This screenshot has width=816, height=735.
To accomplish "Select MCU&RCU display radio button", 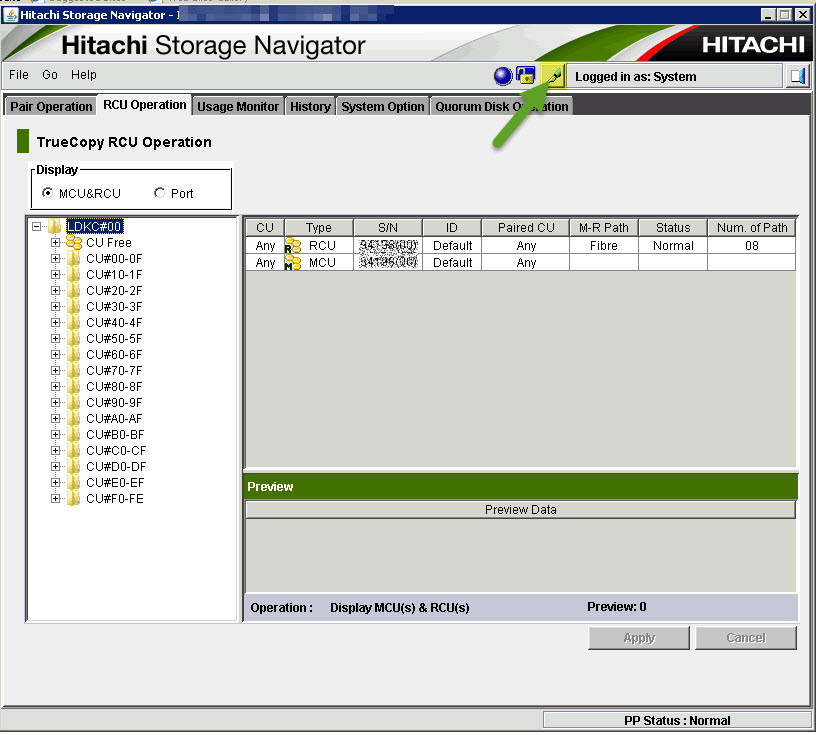I will 47,193.
